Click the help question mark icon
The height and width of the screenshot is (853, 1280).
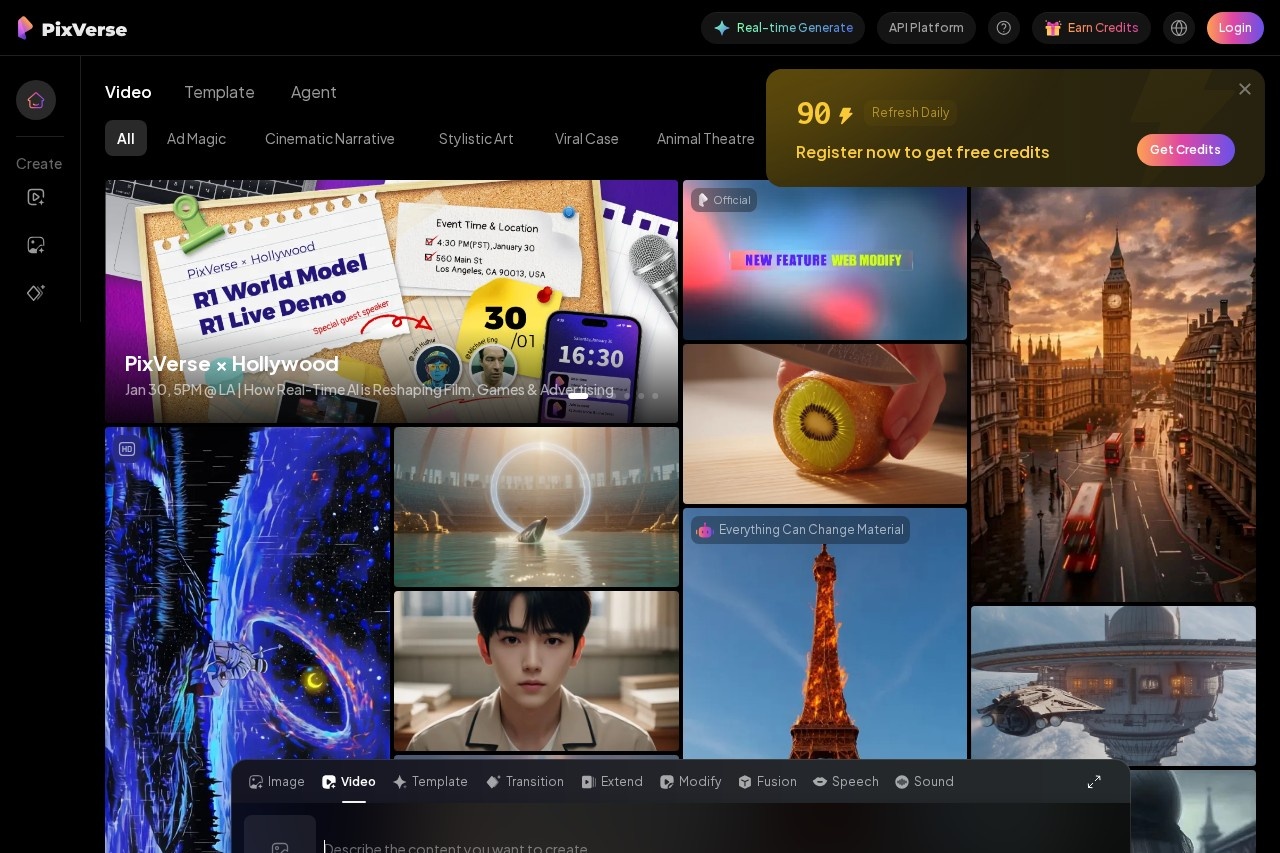[1004, 28]
